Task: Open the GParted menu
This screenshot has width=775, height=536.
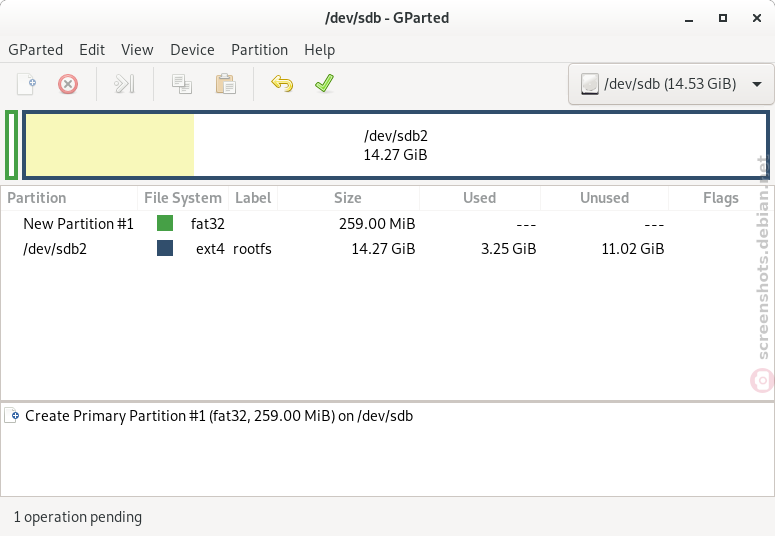Action: coord(36,49)
